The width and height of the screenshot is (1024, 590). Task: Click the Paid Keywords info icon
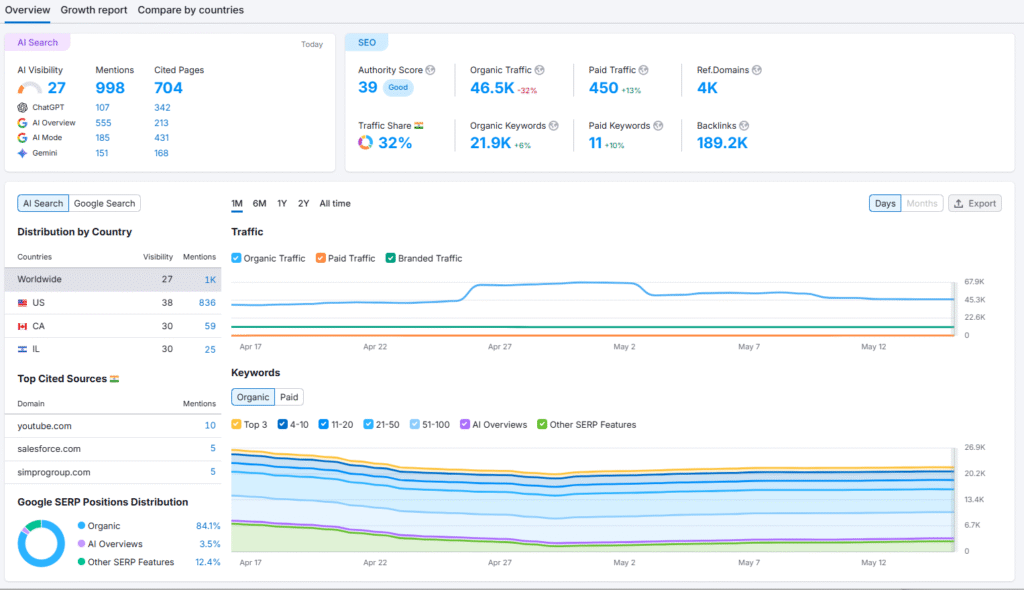click(658, 125)
